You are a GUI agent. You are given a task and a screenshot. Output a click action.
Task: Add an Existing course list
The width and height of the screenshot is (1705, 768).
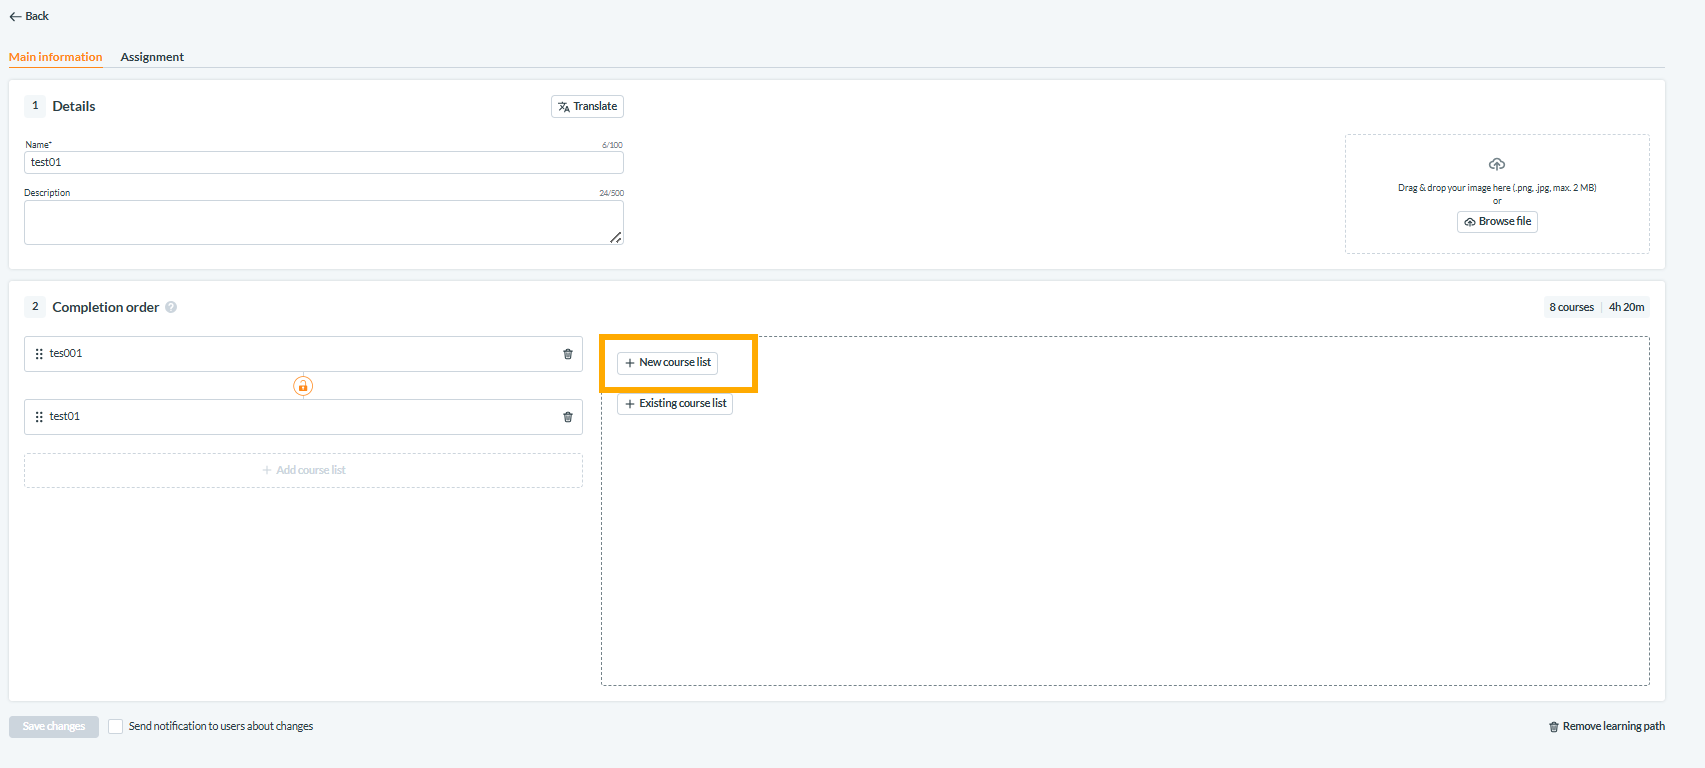coord(675,403)
